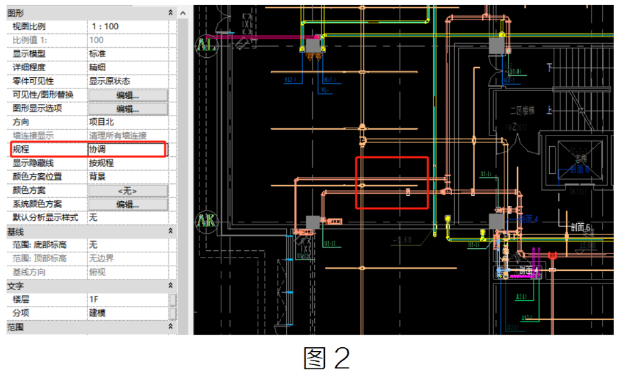Select grey equipment box near grid AL
630x376 pixels.
(x=313, y=46)
